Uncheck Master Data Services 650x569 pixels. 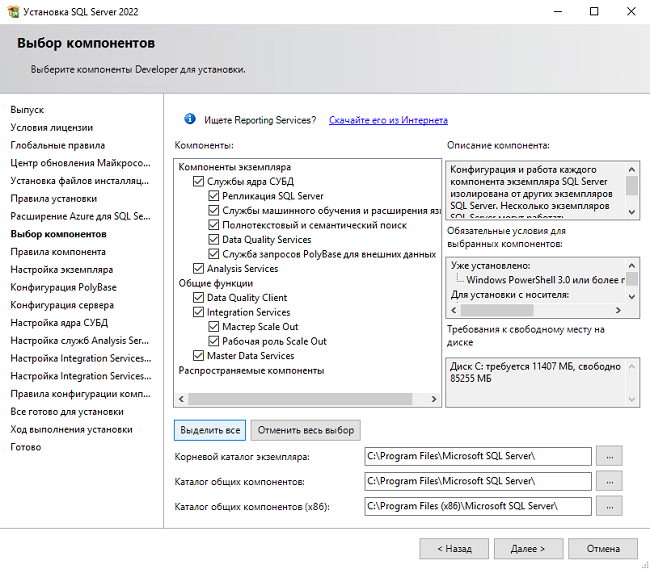pos(199,356)
